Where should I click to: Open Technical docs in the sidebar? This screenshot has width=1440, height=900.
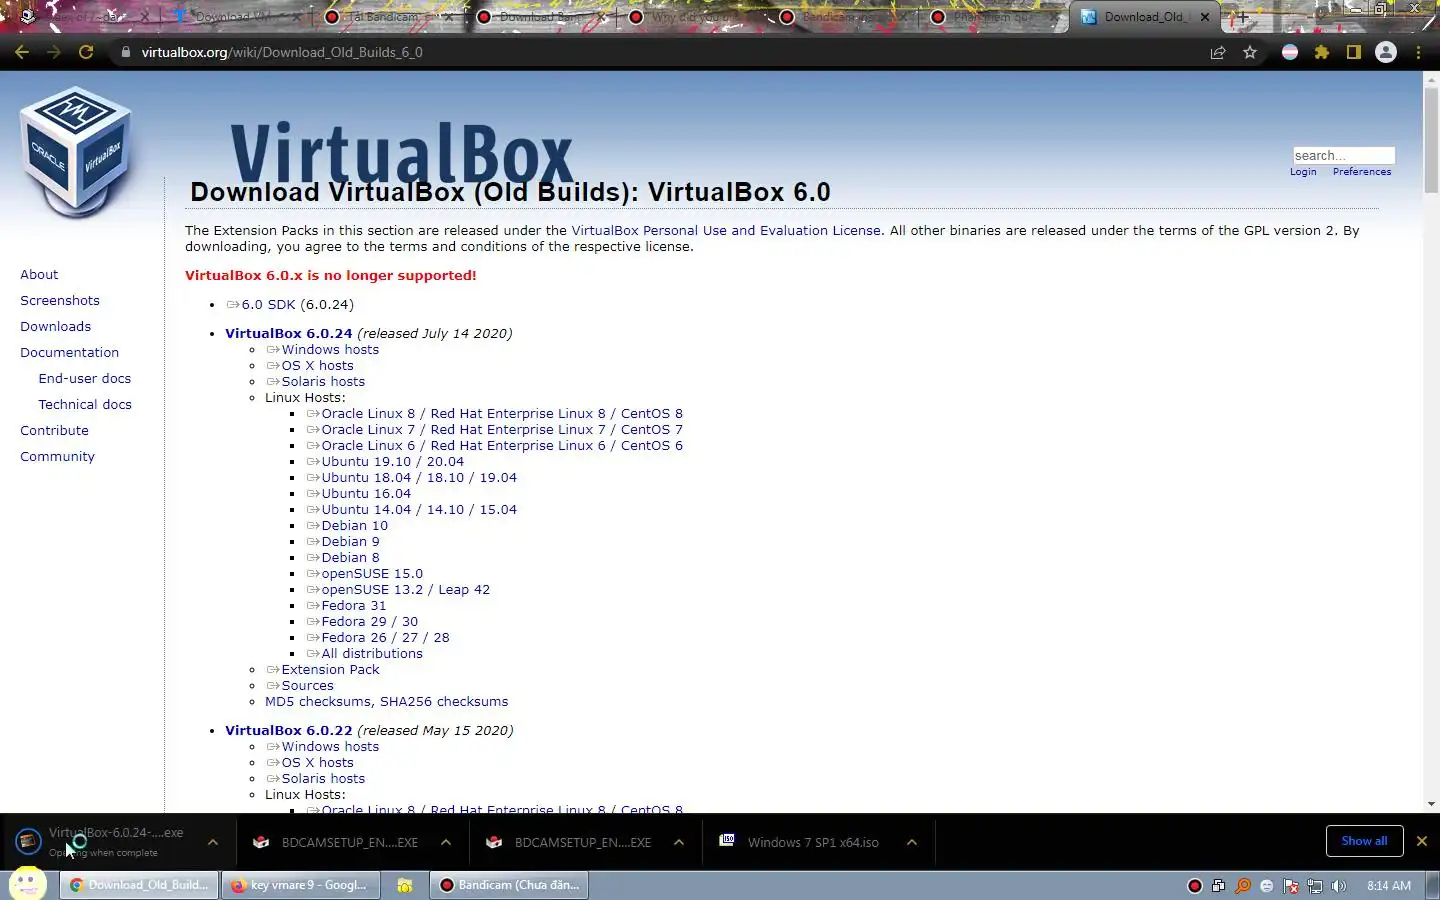(x=85, y=404)
